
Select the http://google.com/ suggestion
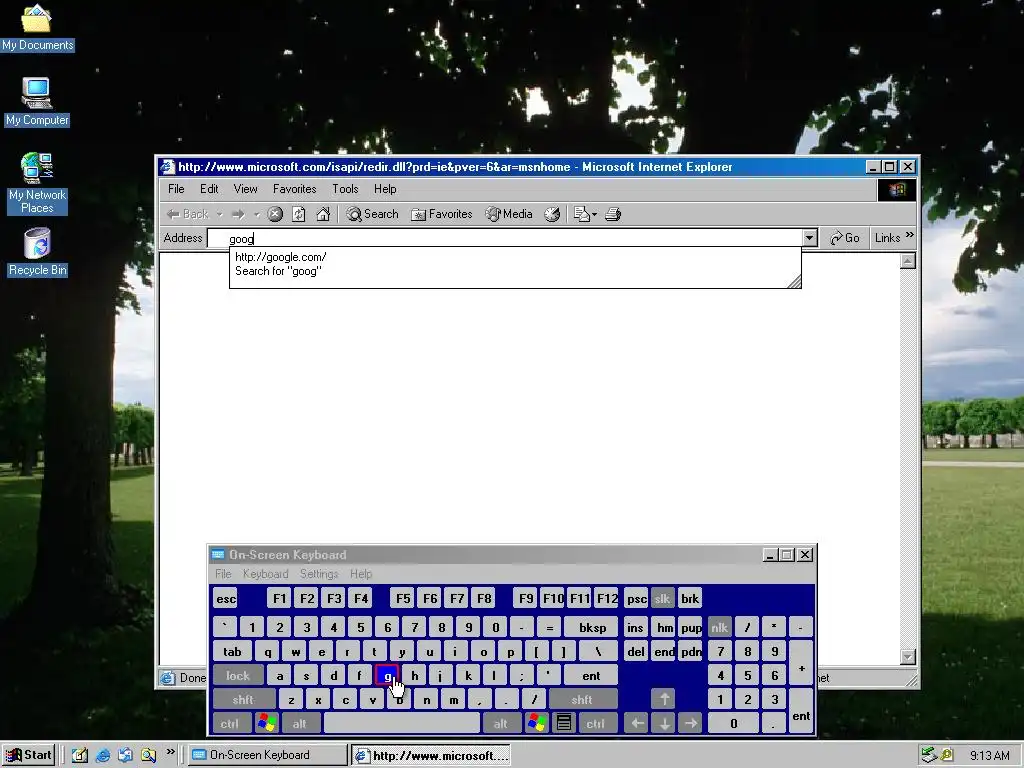coord(280,257)
